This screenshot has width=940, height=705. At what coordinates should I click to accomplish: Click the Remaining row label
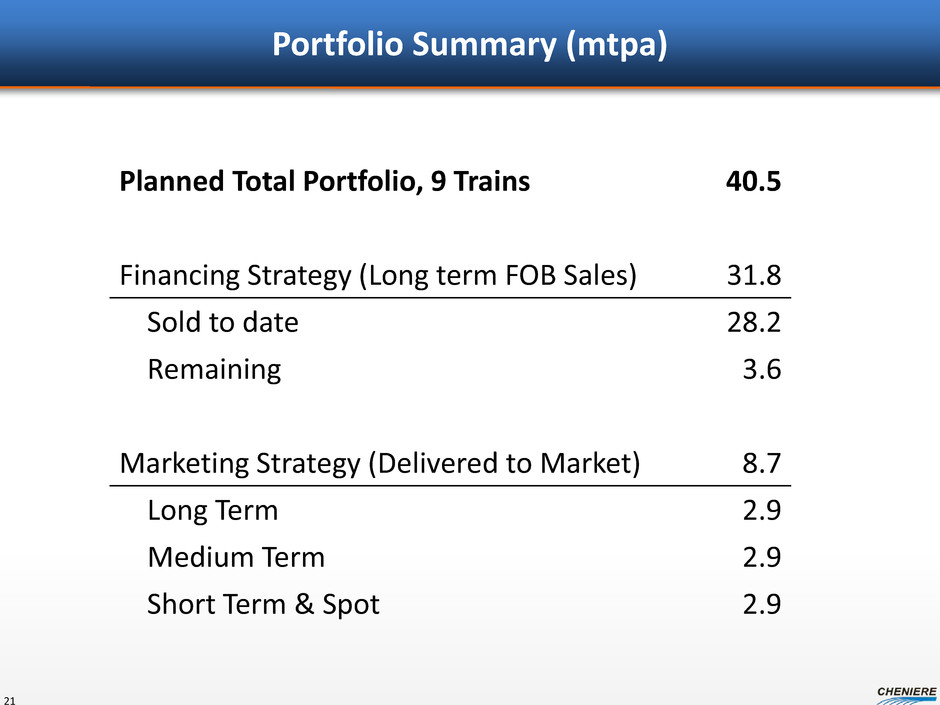(x=214, y=370)
